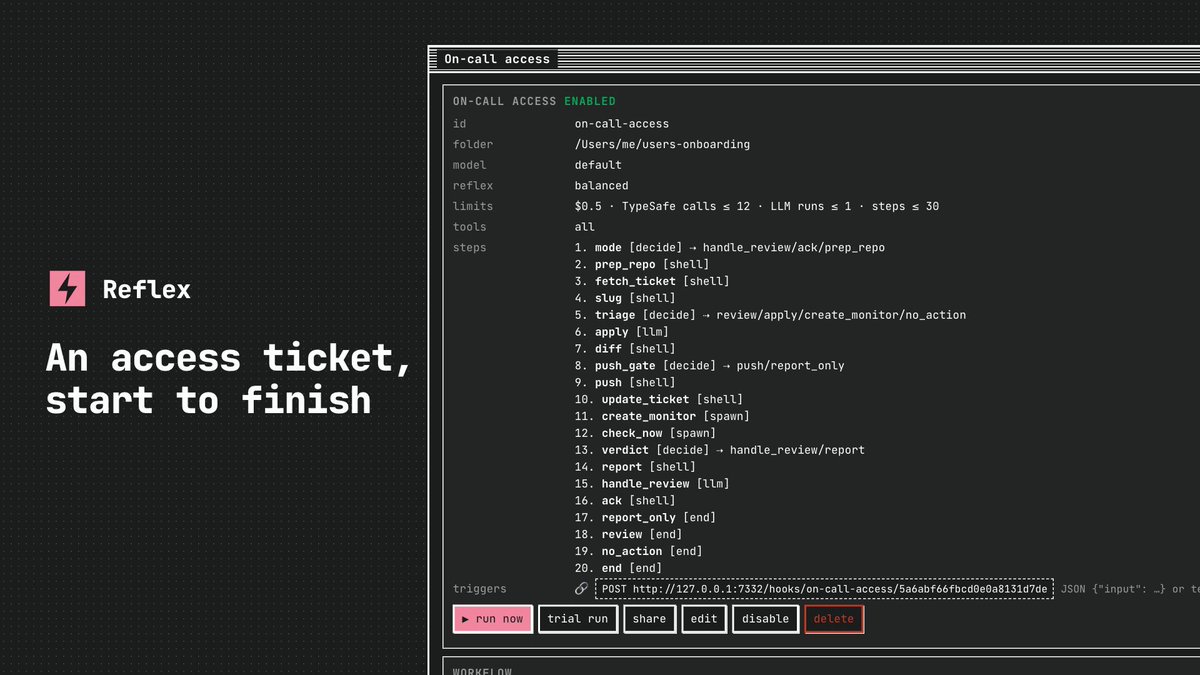This screenshot has width=1200, height=675.
Task: Click the POST webhook URL box
Action: tap(824, 589)
